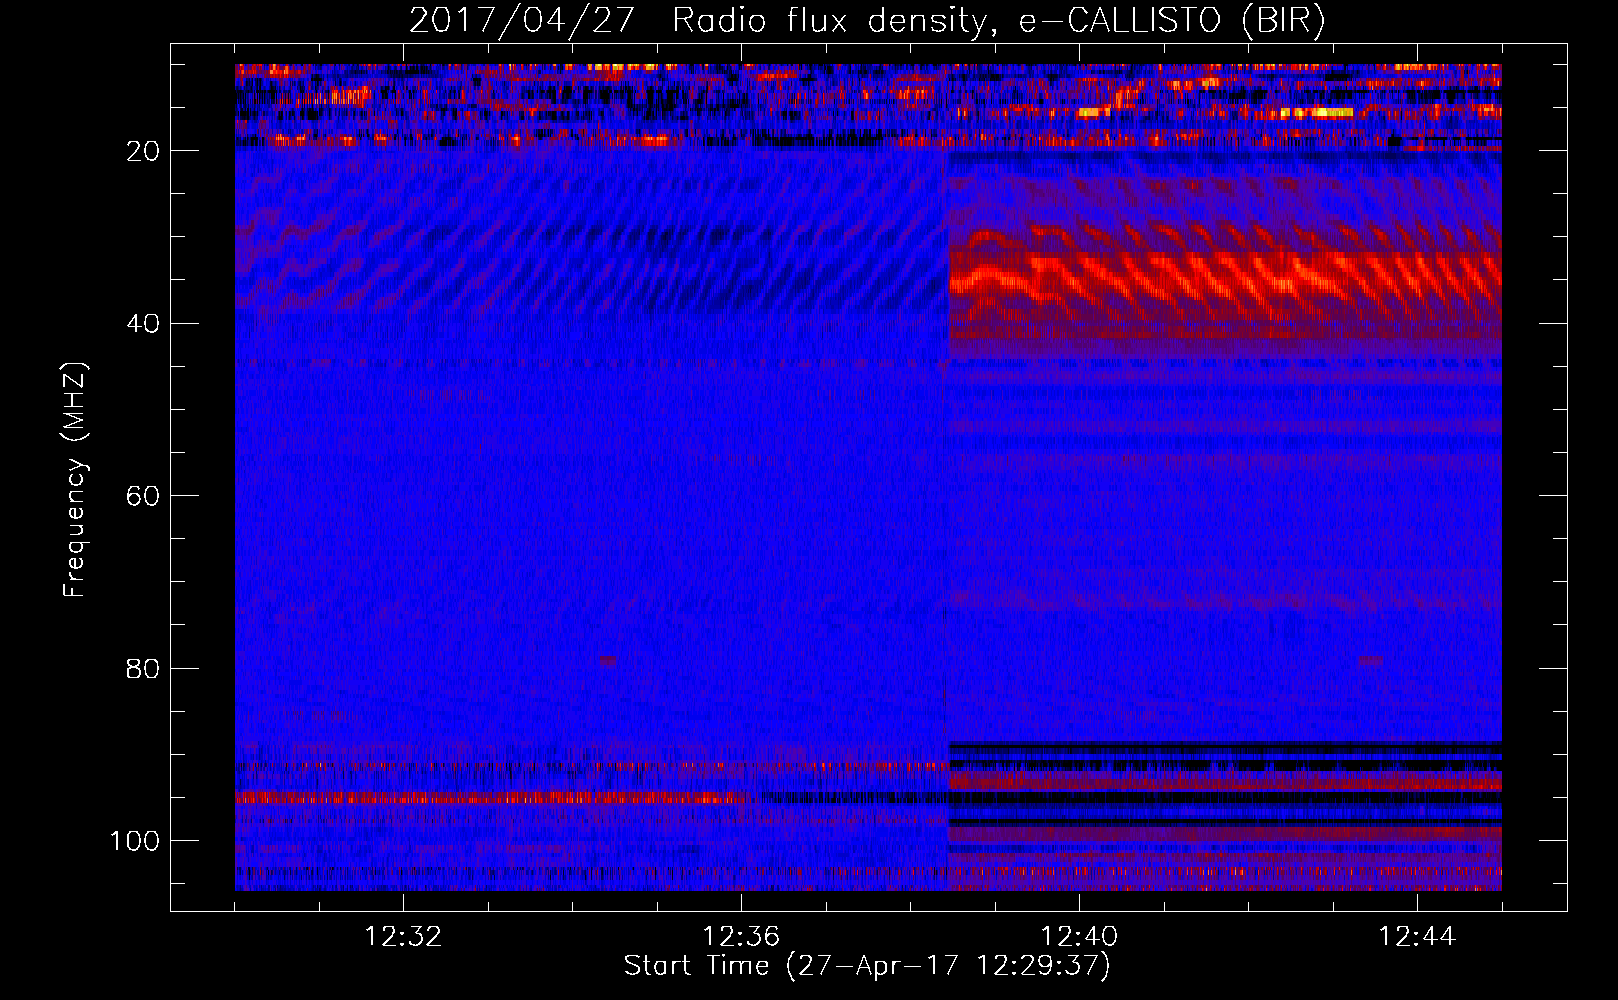Click the 'Start Time' x-axis label

[867, 966]
